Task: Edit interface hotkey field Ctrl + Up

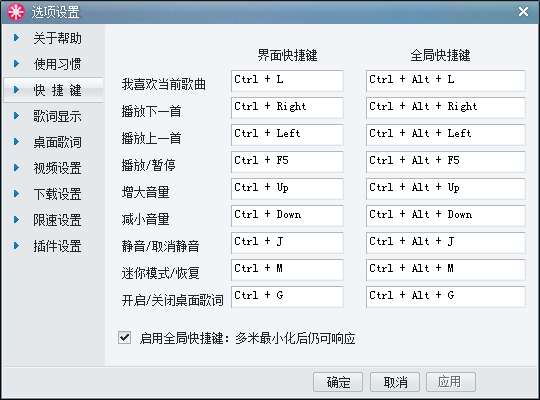Action: (287, 189)
